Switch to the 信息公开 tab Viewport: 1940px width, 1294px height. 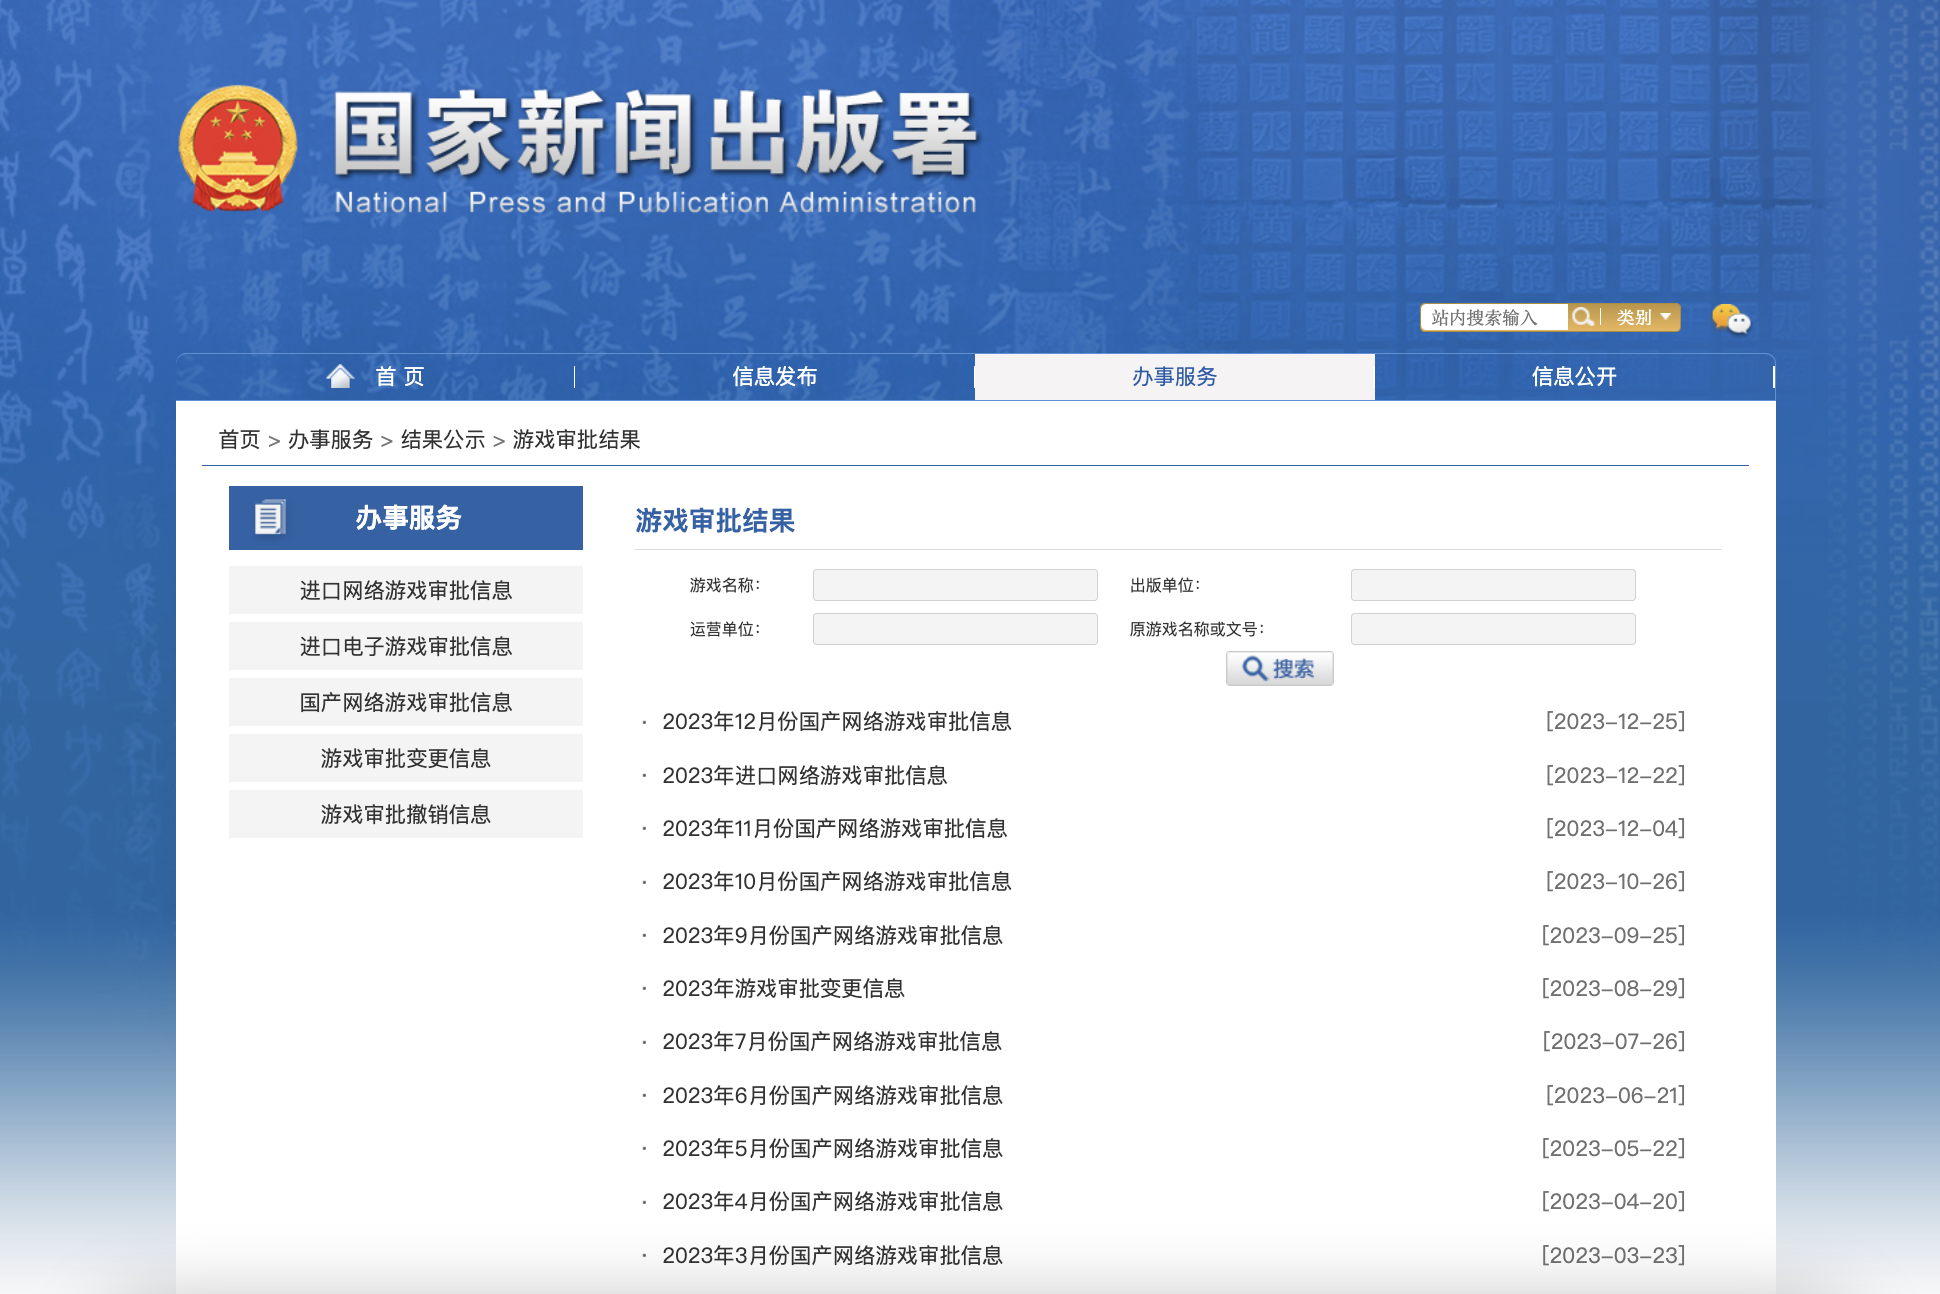[1573, 377]
